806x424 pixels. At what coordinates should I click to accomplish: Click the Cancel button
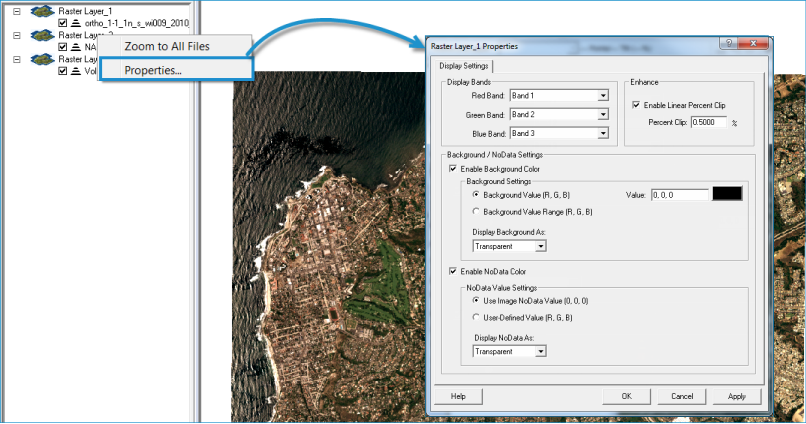[682, 396]
